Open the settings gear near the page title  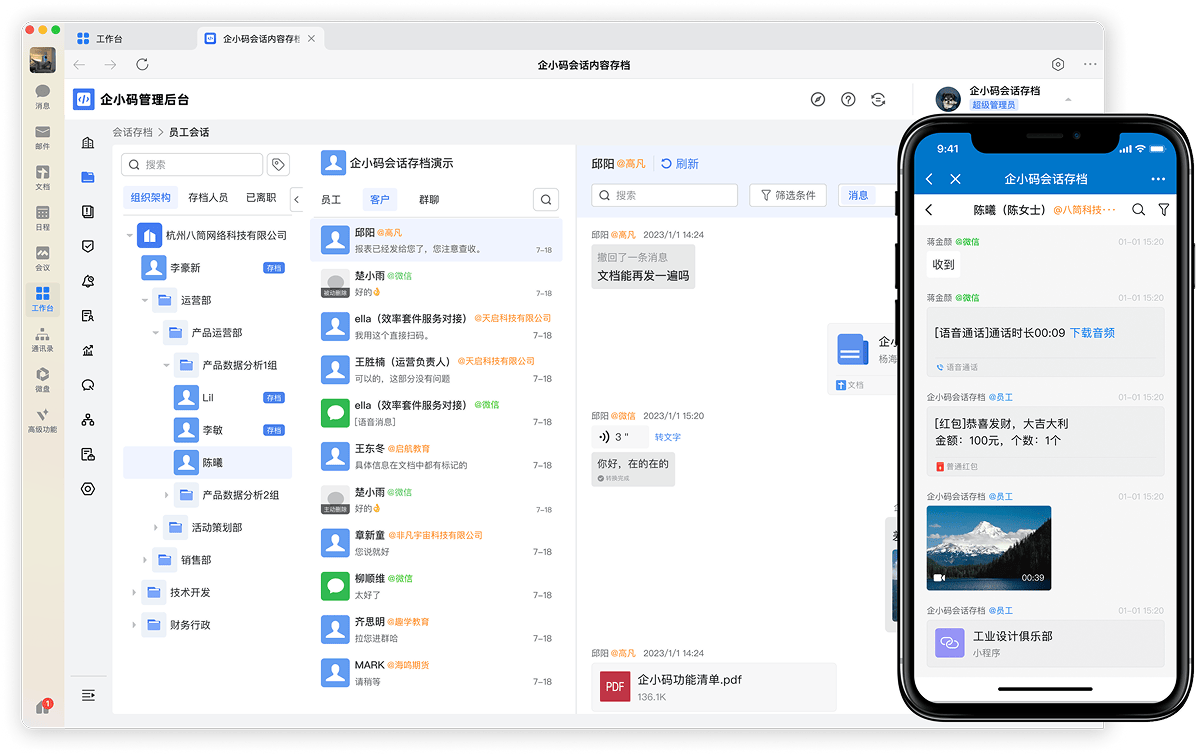(x=1056, y=63)
